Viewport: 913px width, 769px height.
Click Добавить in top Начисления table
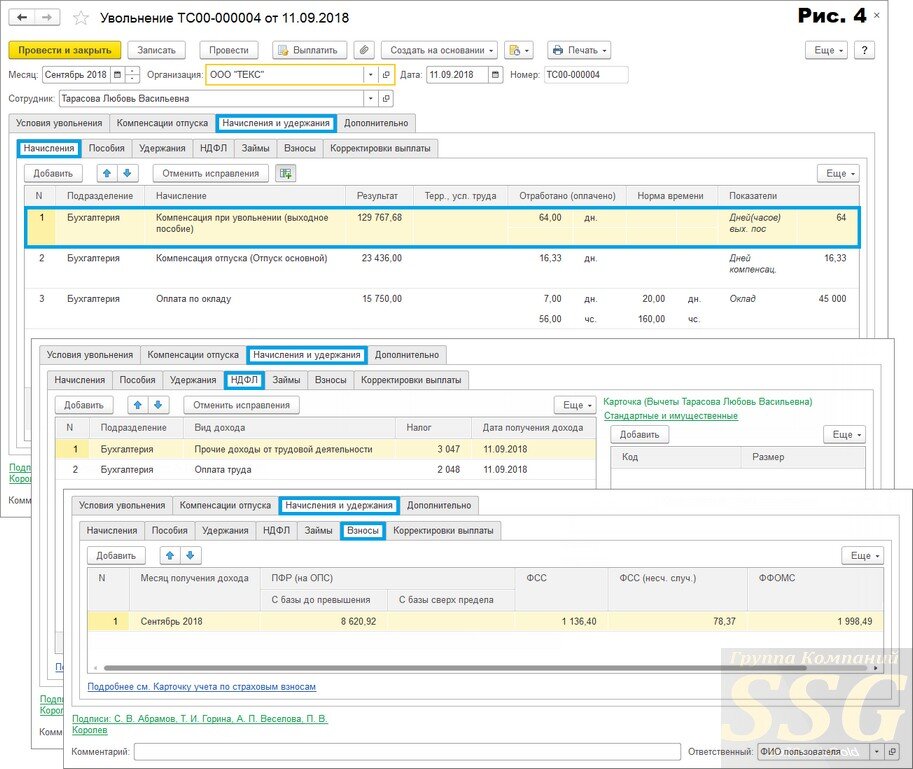pyautogui.click(x=53, y=173)
